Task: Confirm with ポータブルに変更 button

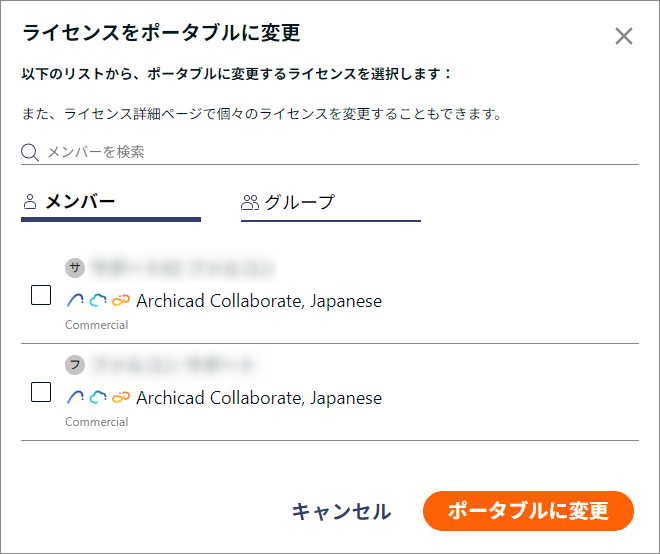Action: click(x=528, y=511)
